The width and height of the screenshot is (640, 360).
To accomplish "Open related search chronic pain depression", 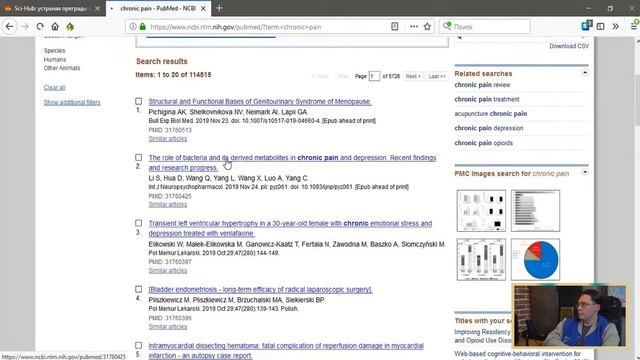I will pos(489,128).
